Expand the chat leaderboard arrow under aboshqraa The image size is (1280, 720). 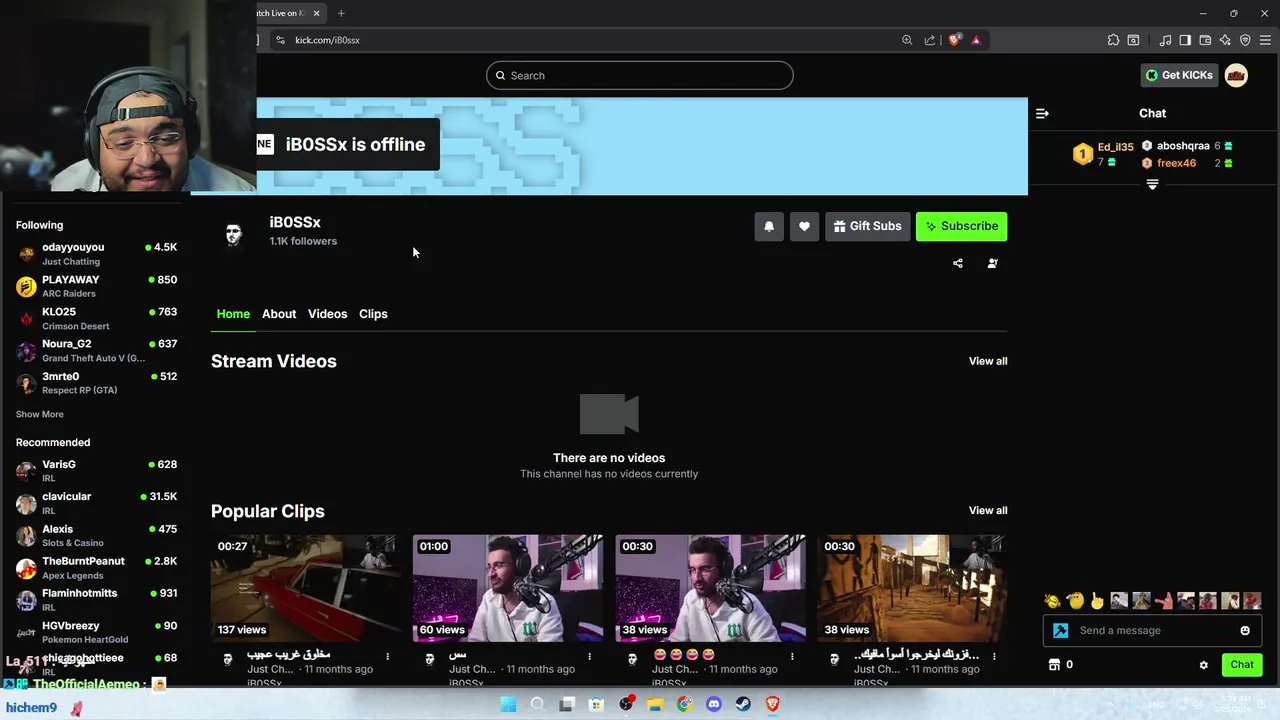point(1152,184)
